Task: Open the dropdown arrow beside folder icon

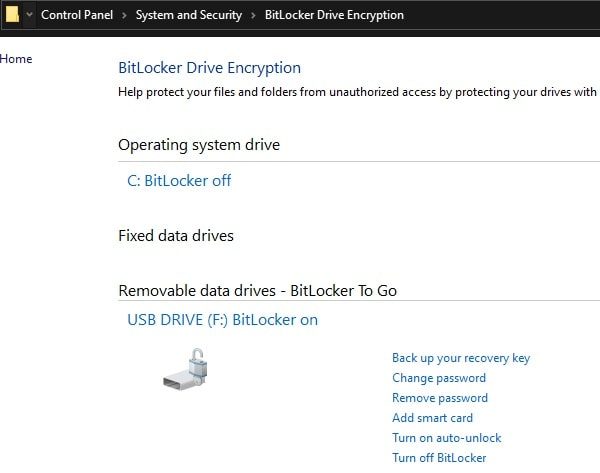Action: pyautogui.click(x=29, y=15)
